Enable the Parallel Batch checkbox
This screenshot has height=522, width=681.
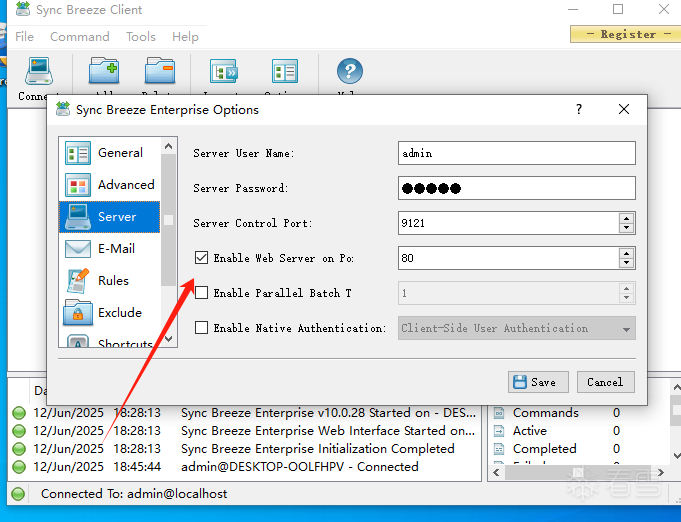click(201, 293)
